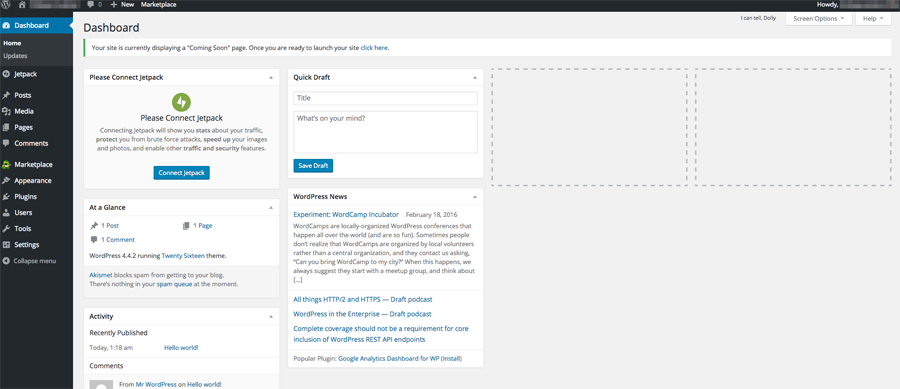The image size is (900, 389).
Task: Collapse the At a Glance widget
Action: (x=271, y=208)
